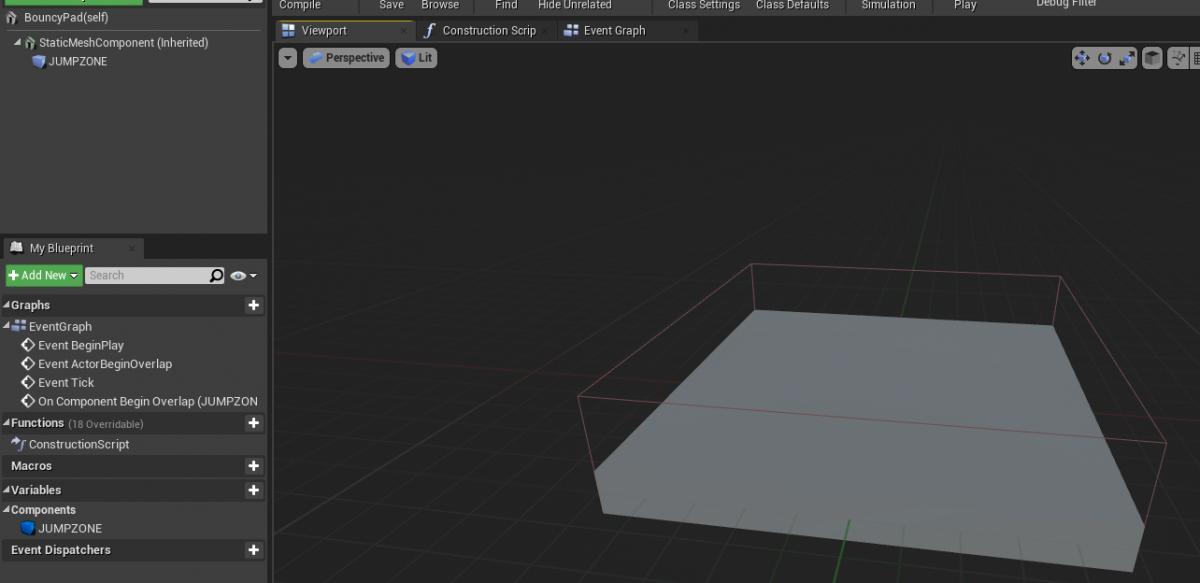Open Class Defaults from the toolbar
The width and height of the screenshot is (1200, 583).
pos(794,5)
